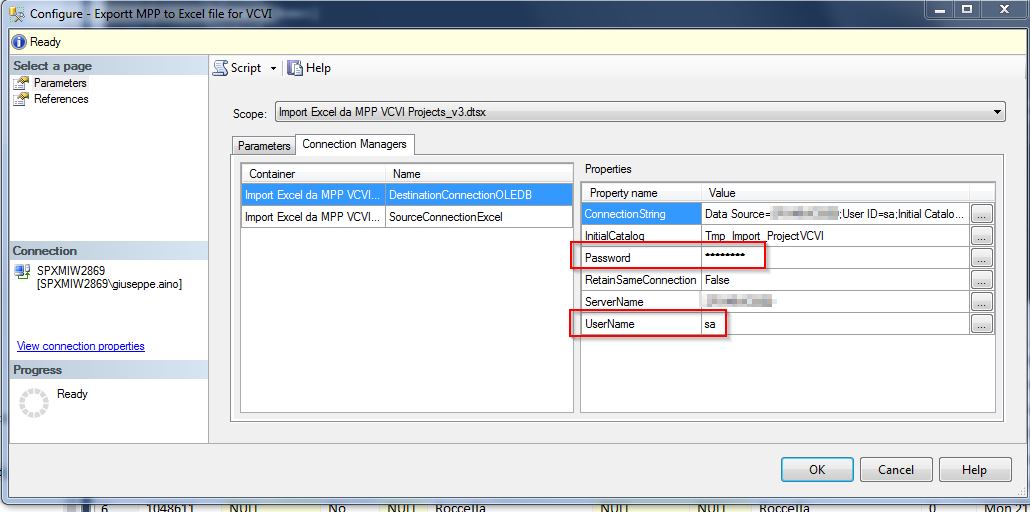Select the InitialCatalog property
This screenshot has height=512, width=1030.
642,235
